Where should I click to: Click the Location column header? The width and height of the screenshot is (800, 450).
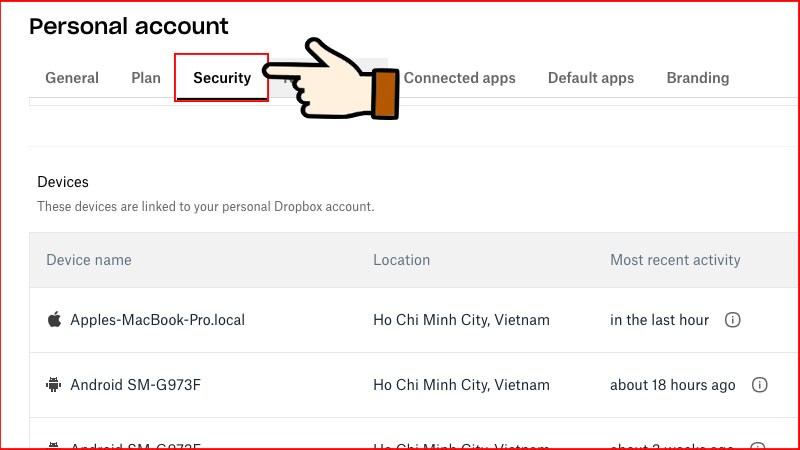tap(402, 260)
